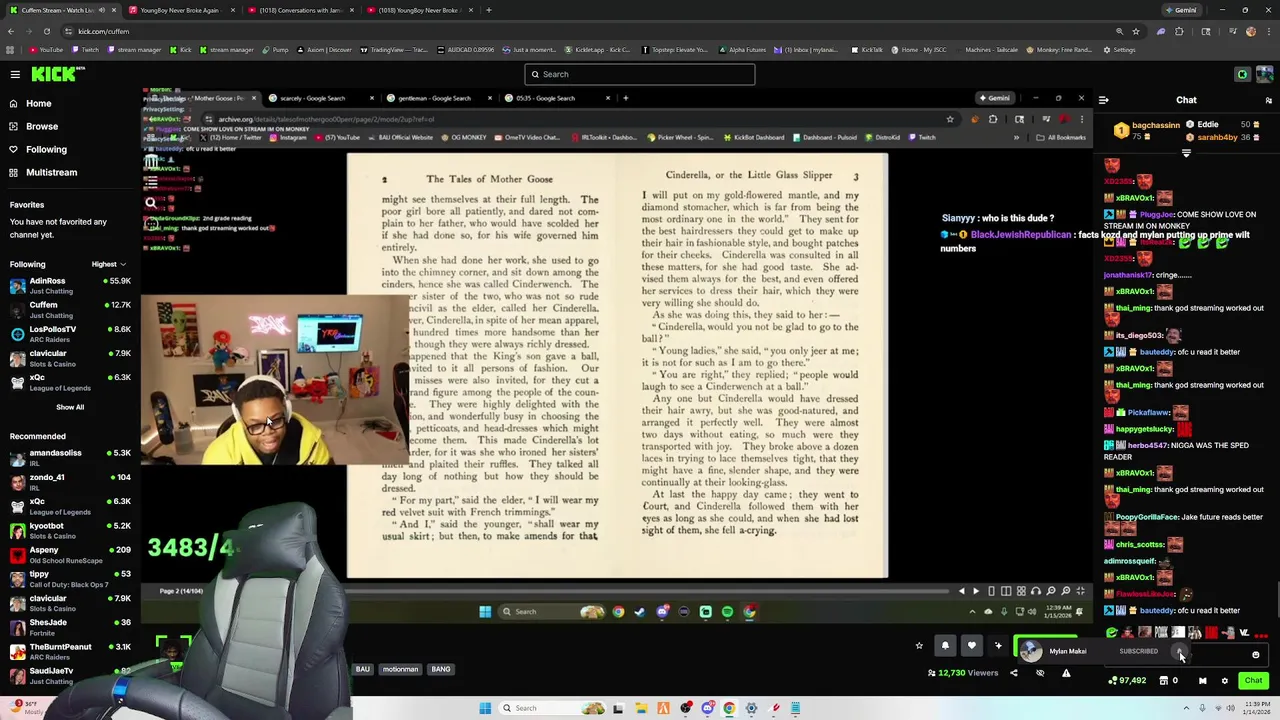Show hidden system tray icons chevron
This screenshot has width=1280, height=720.
tap(1188, 708)
